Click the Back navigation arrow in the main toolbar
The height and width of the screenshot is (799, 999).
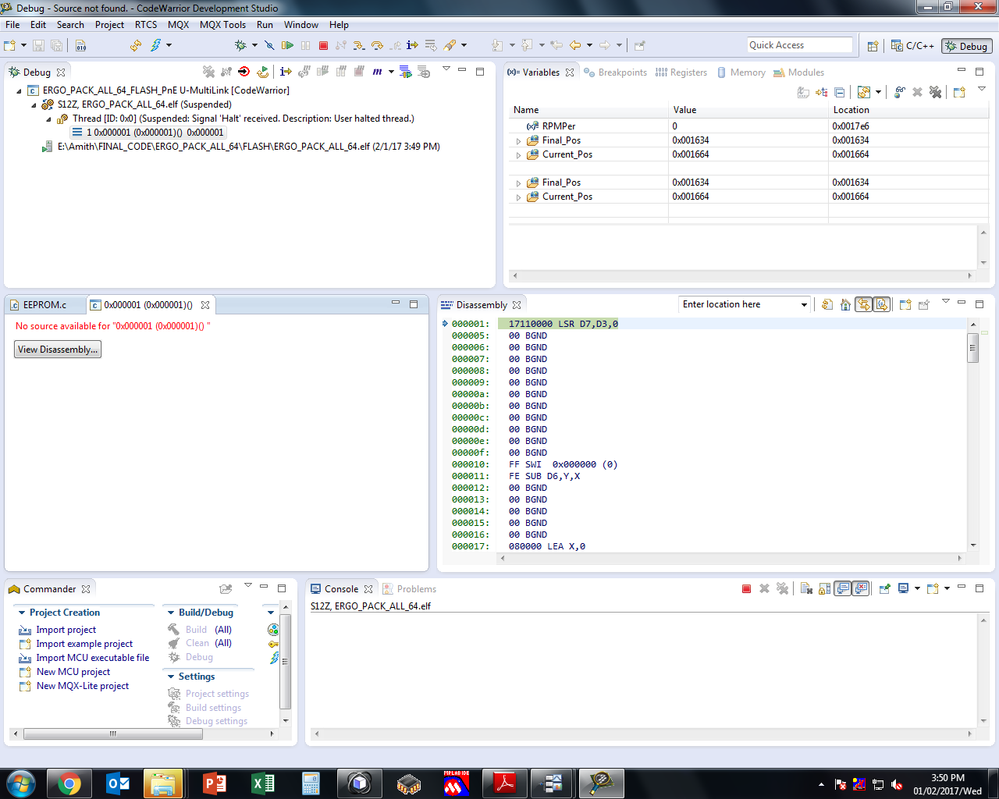point(575,45)
